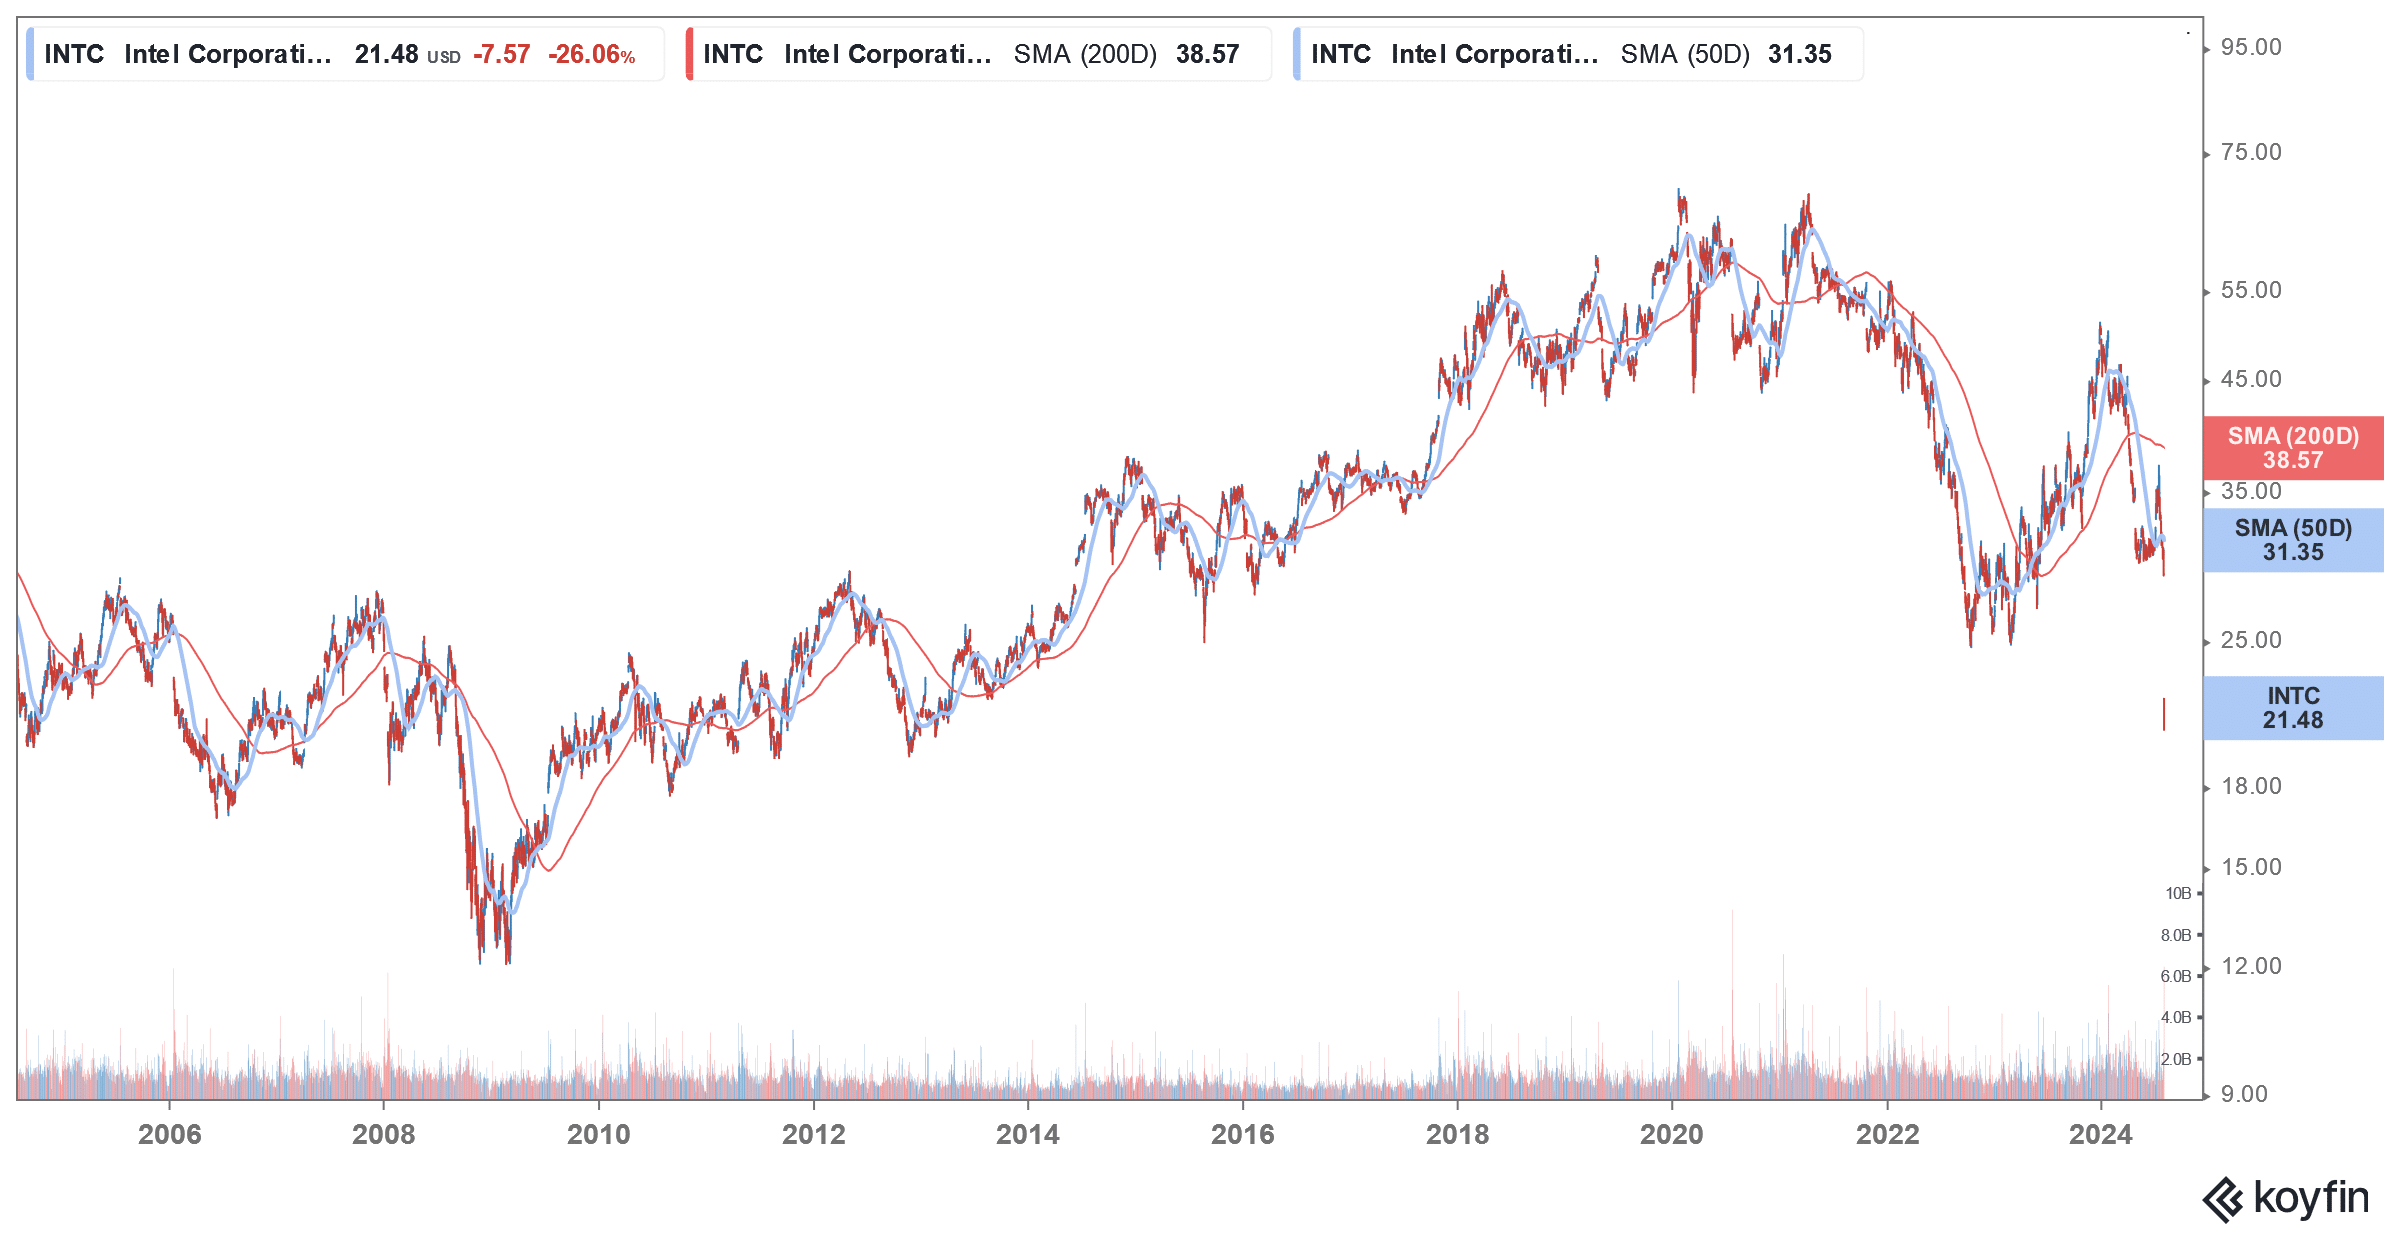
Task: Click the 8.0B volume axis label
Action: point(2176,935)
